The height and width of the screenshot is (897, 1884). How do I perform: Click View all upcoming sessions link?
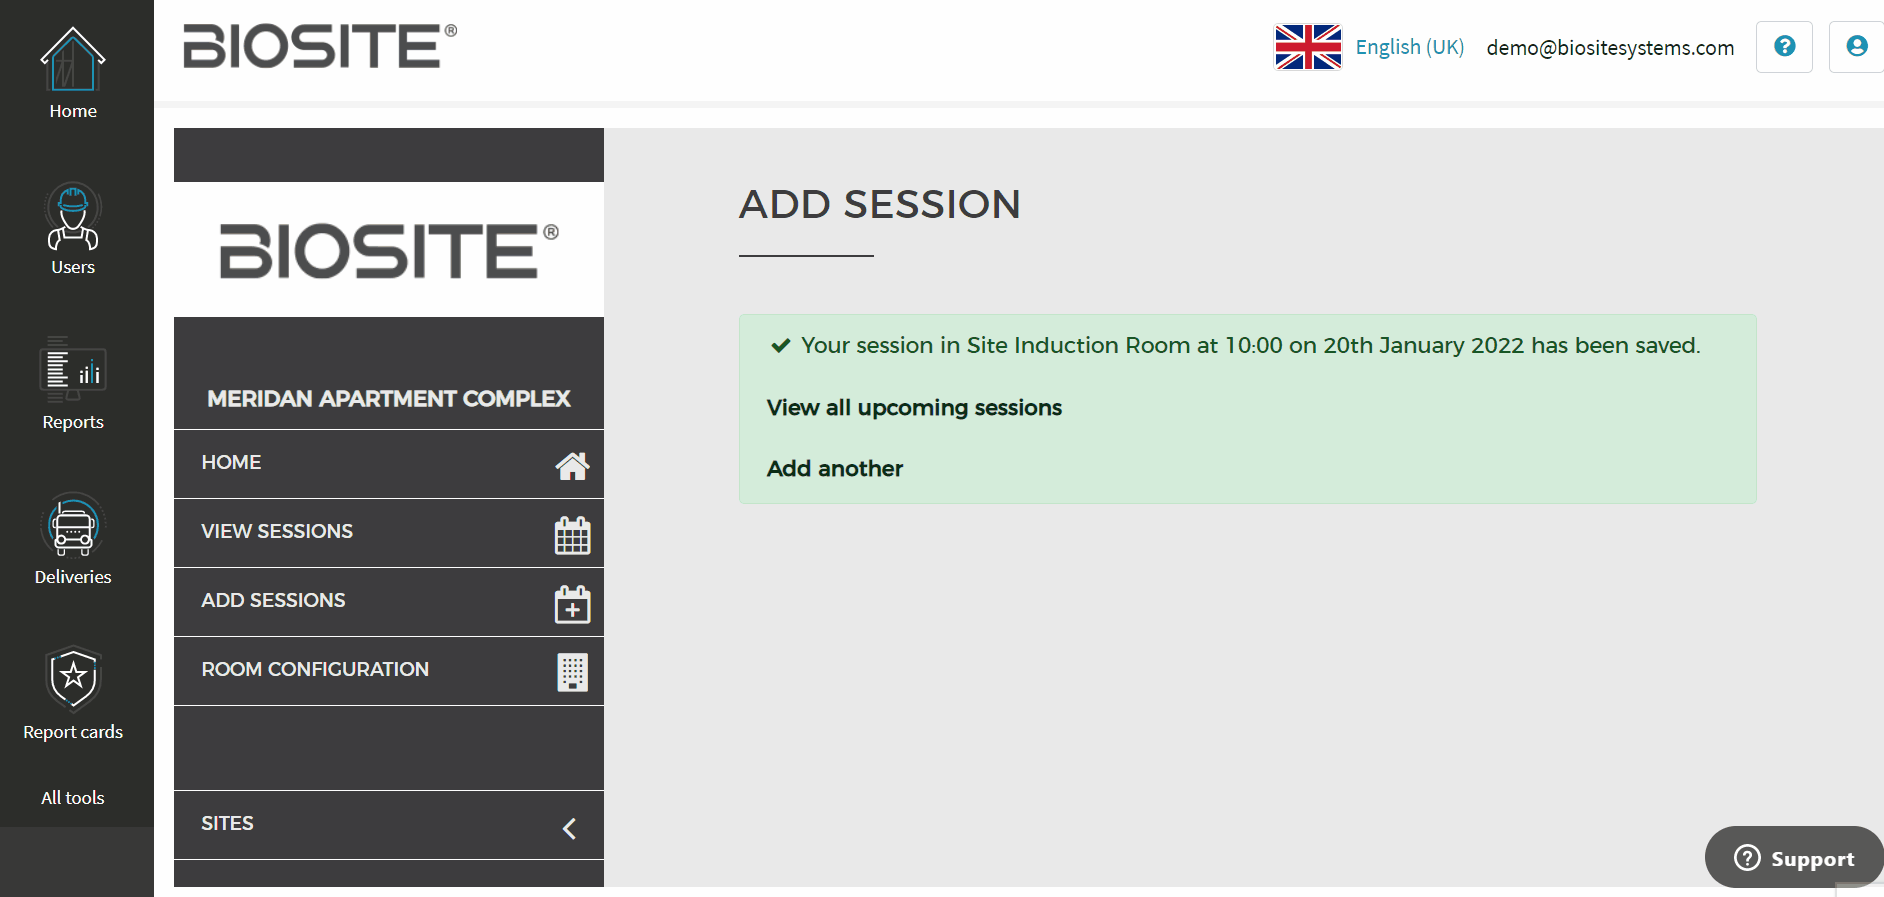point(914,408)
